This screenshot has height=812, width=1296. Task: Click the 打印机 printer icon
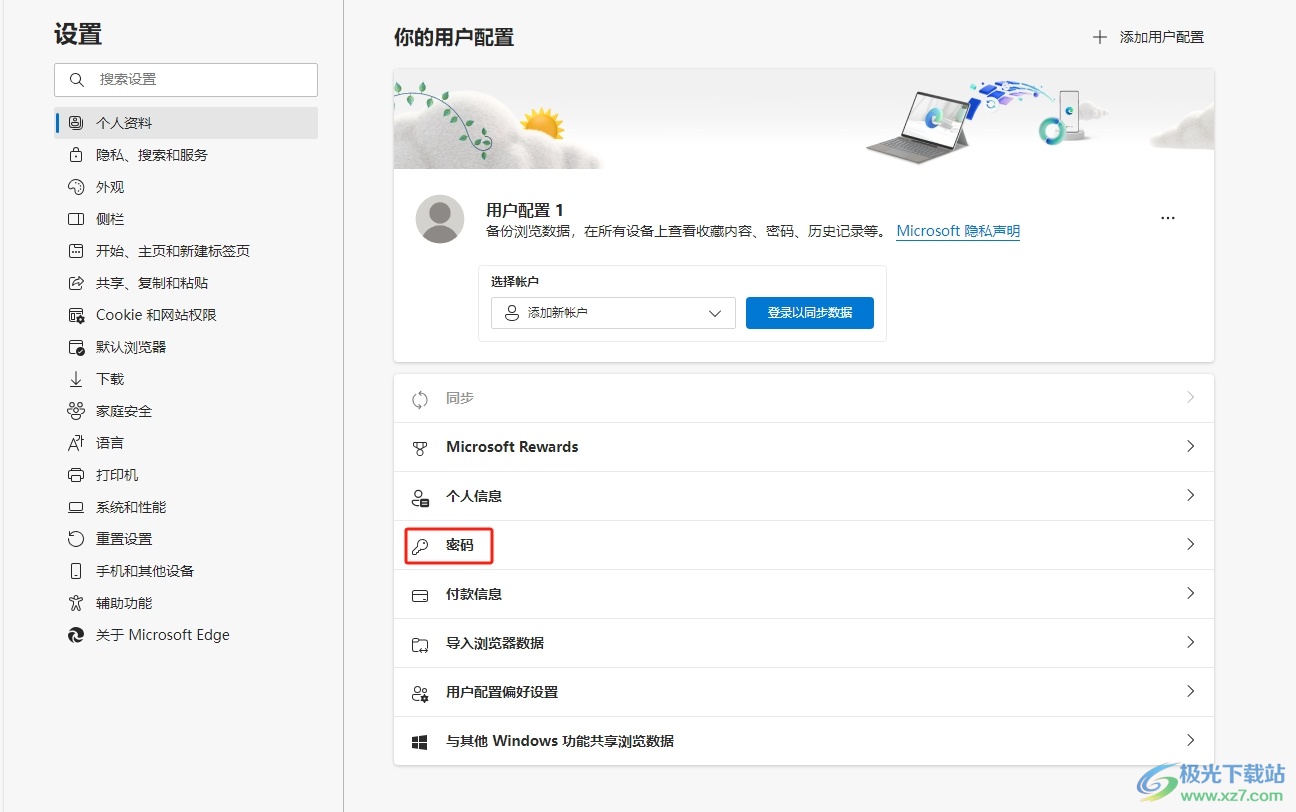(76, 475)
